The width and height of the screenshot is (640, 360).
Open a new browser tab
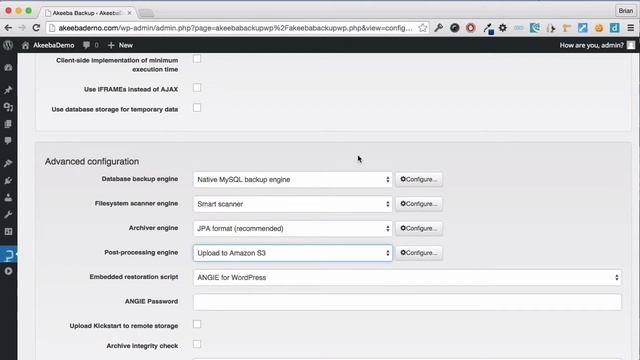coord(146,13)
